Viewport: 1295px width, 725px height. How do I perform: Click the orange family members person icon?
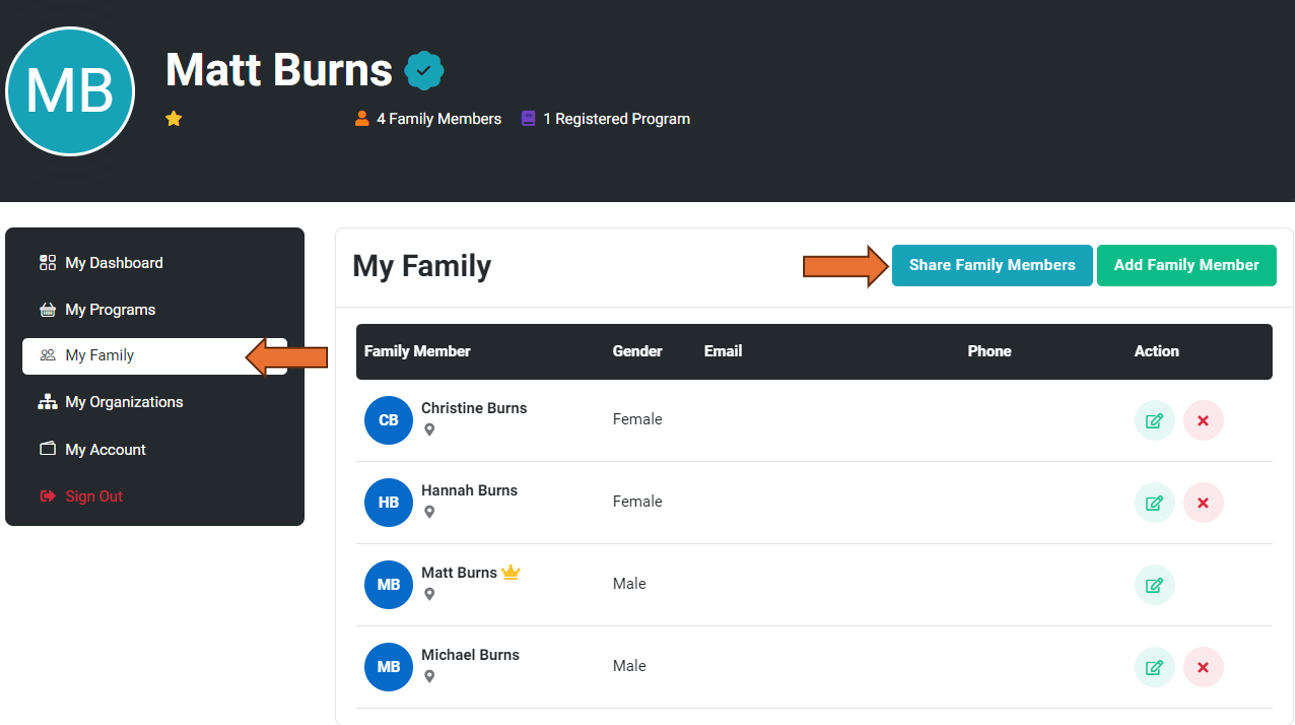pyautogui.click(x=362, y=118)
